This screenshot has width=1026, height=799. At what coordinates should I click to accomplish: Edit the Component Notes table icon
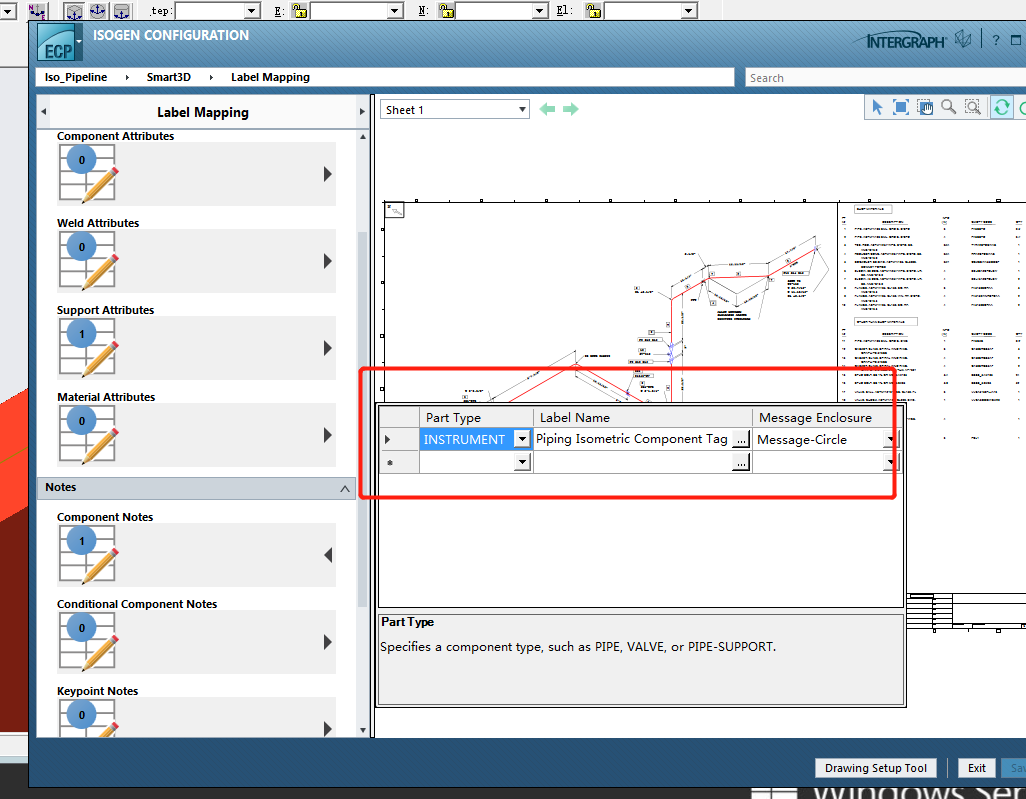pos(88,554)
